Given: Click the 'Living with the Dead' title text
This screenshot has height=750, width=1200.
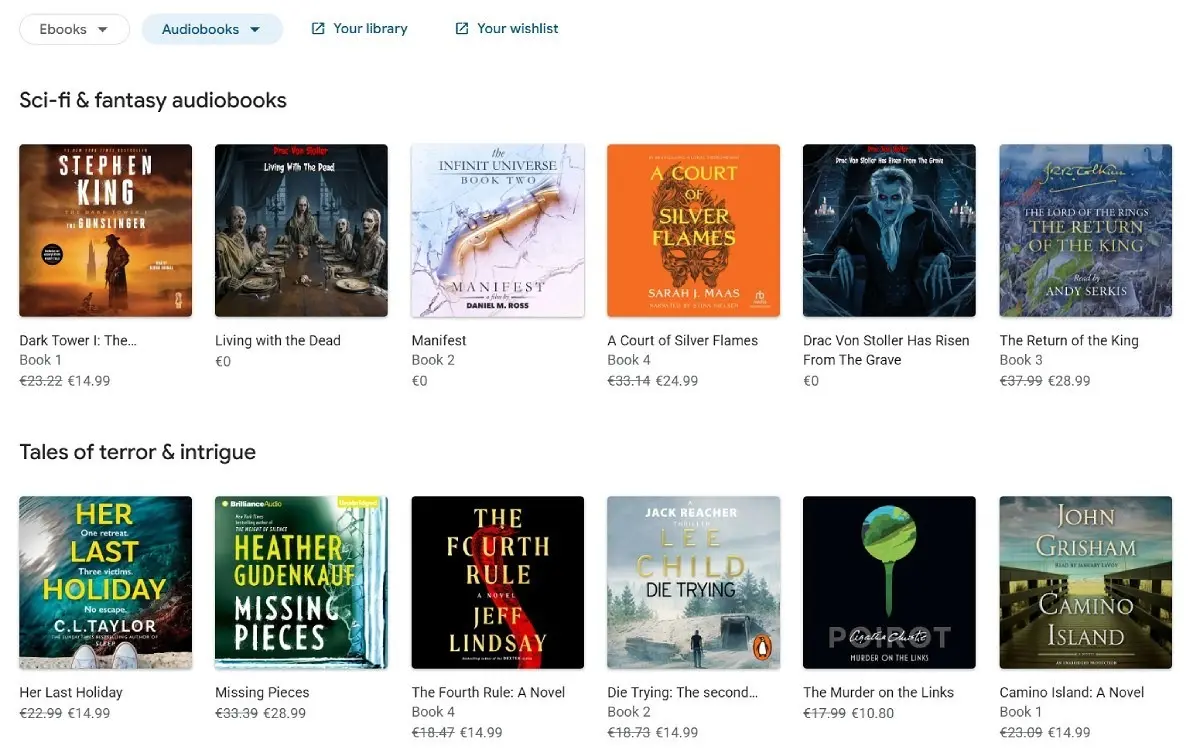Looking at the screenshot, I should click(x=278, y=341).
